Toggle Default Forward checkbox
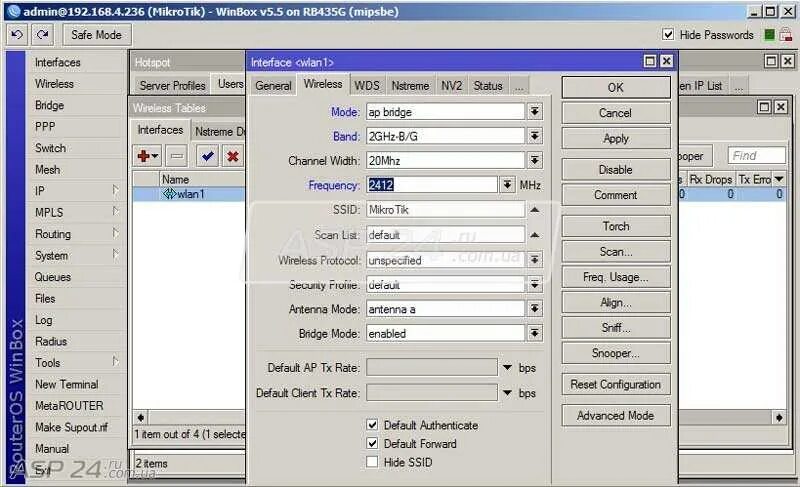The height and width of the screenshot is (487, 800). point(372,443)
